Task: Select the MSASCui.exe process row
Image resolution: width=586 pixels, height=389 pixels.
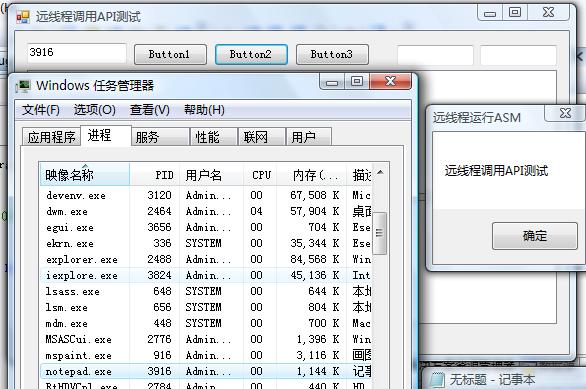Action: coord(206,339)
